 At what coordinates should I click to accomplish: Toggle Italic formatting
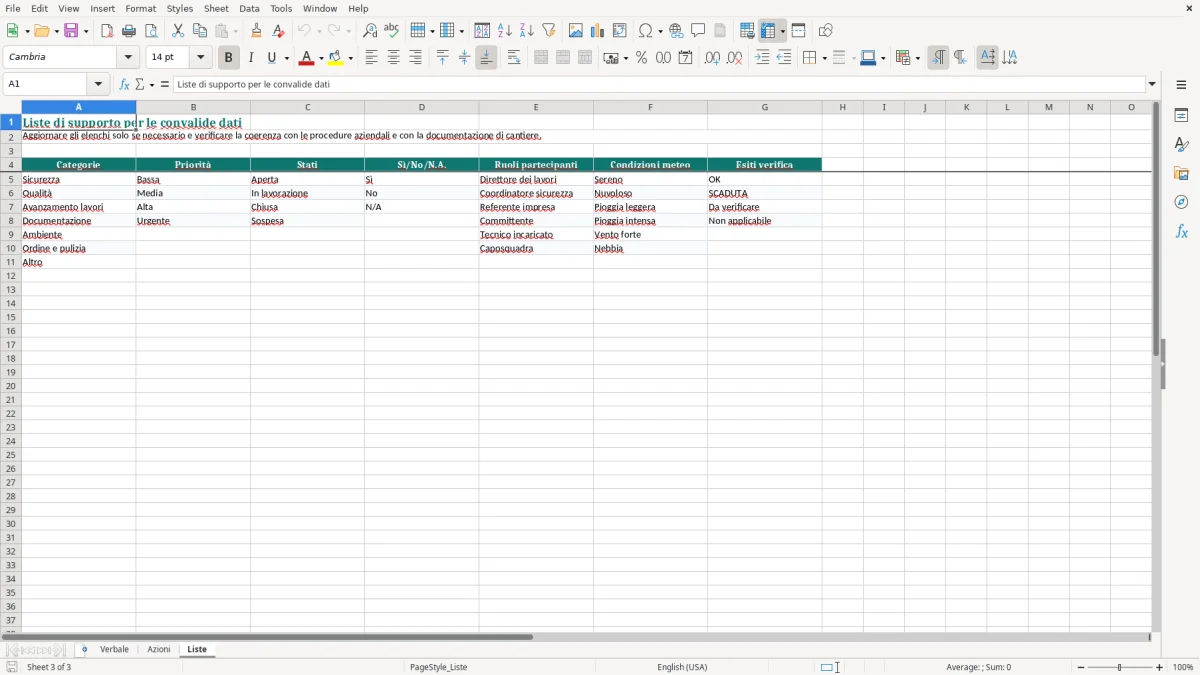coord(251,58)
